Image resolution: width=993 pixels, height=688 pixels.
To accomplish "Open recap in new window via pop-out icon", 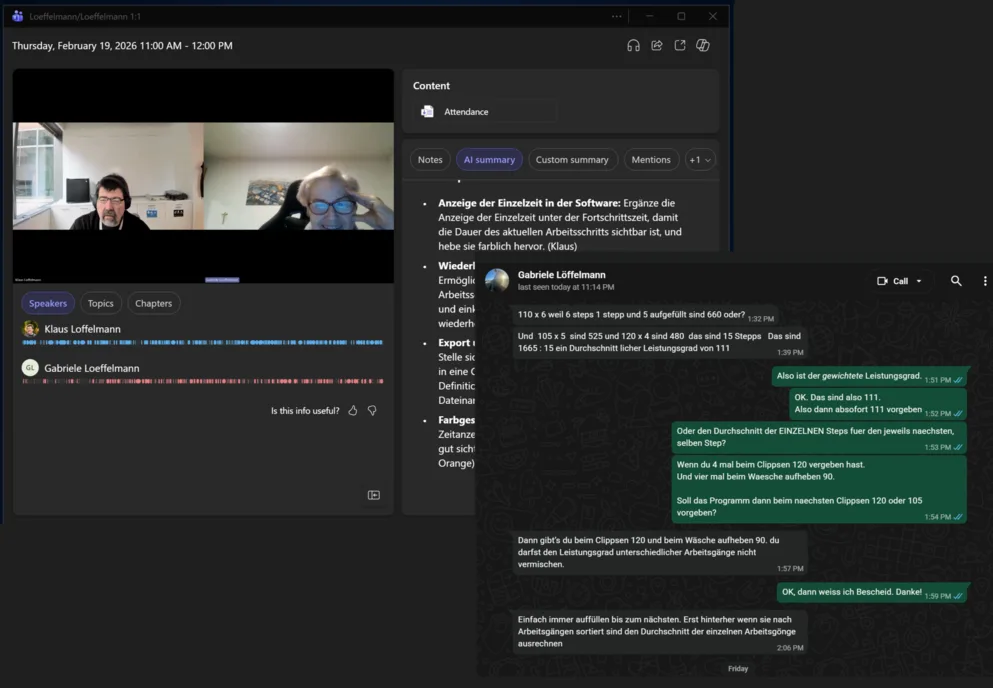I will pos(681,45).
